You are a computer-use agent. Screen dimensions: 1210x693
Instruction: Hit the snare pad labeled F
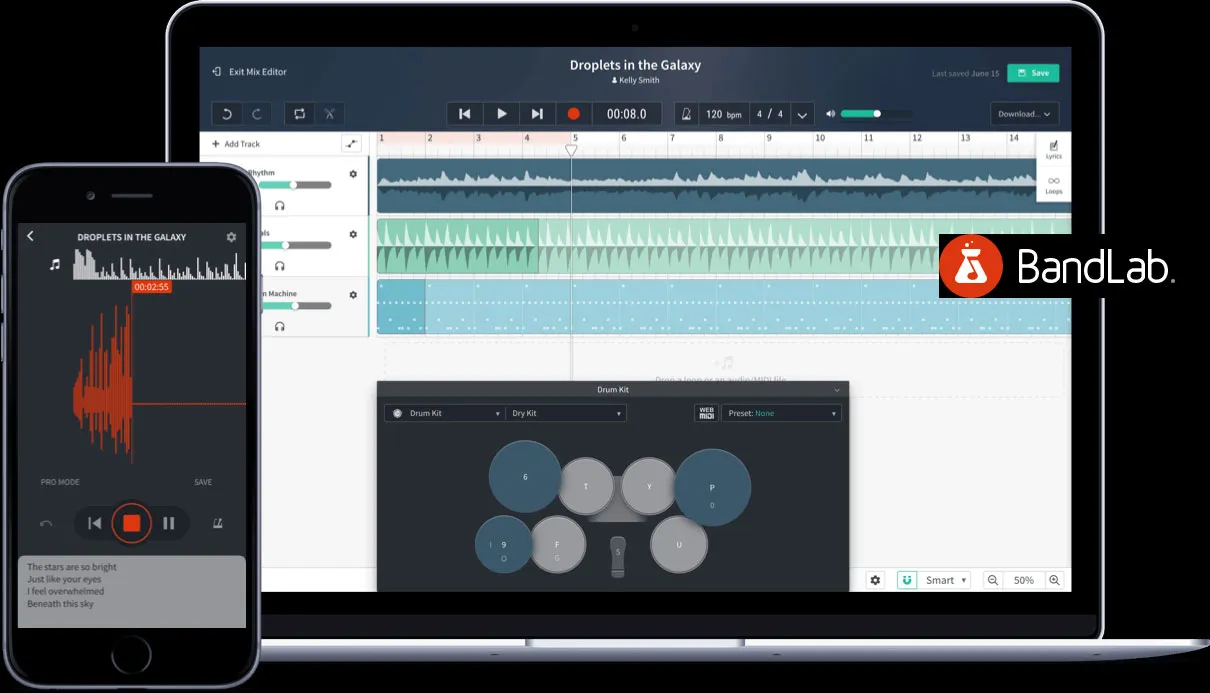(557, 545)
